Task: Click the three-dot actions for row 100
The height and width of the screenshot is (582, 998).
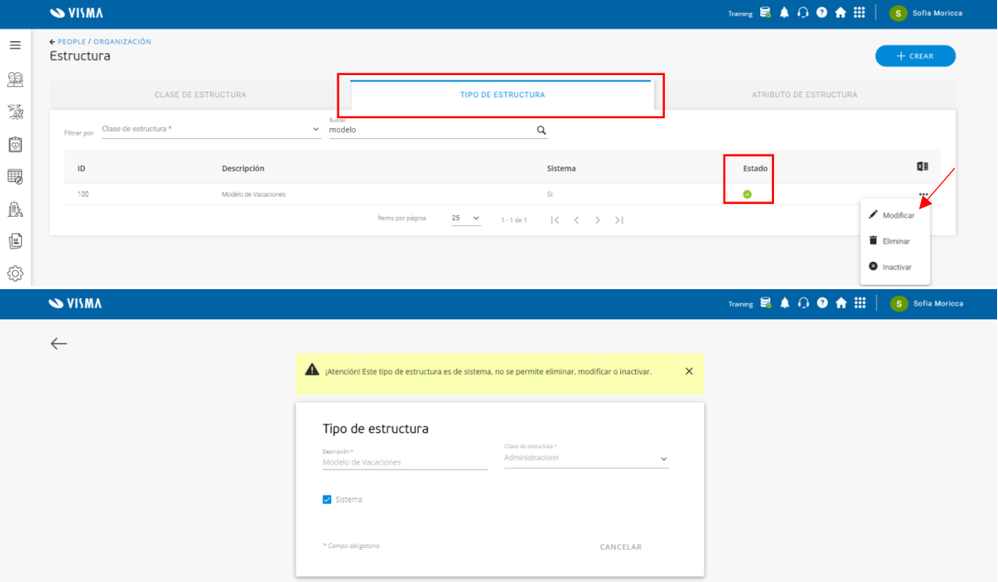Action: (x=923, y=194)
